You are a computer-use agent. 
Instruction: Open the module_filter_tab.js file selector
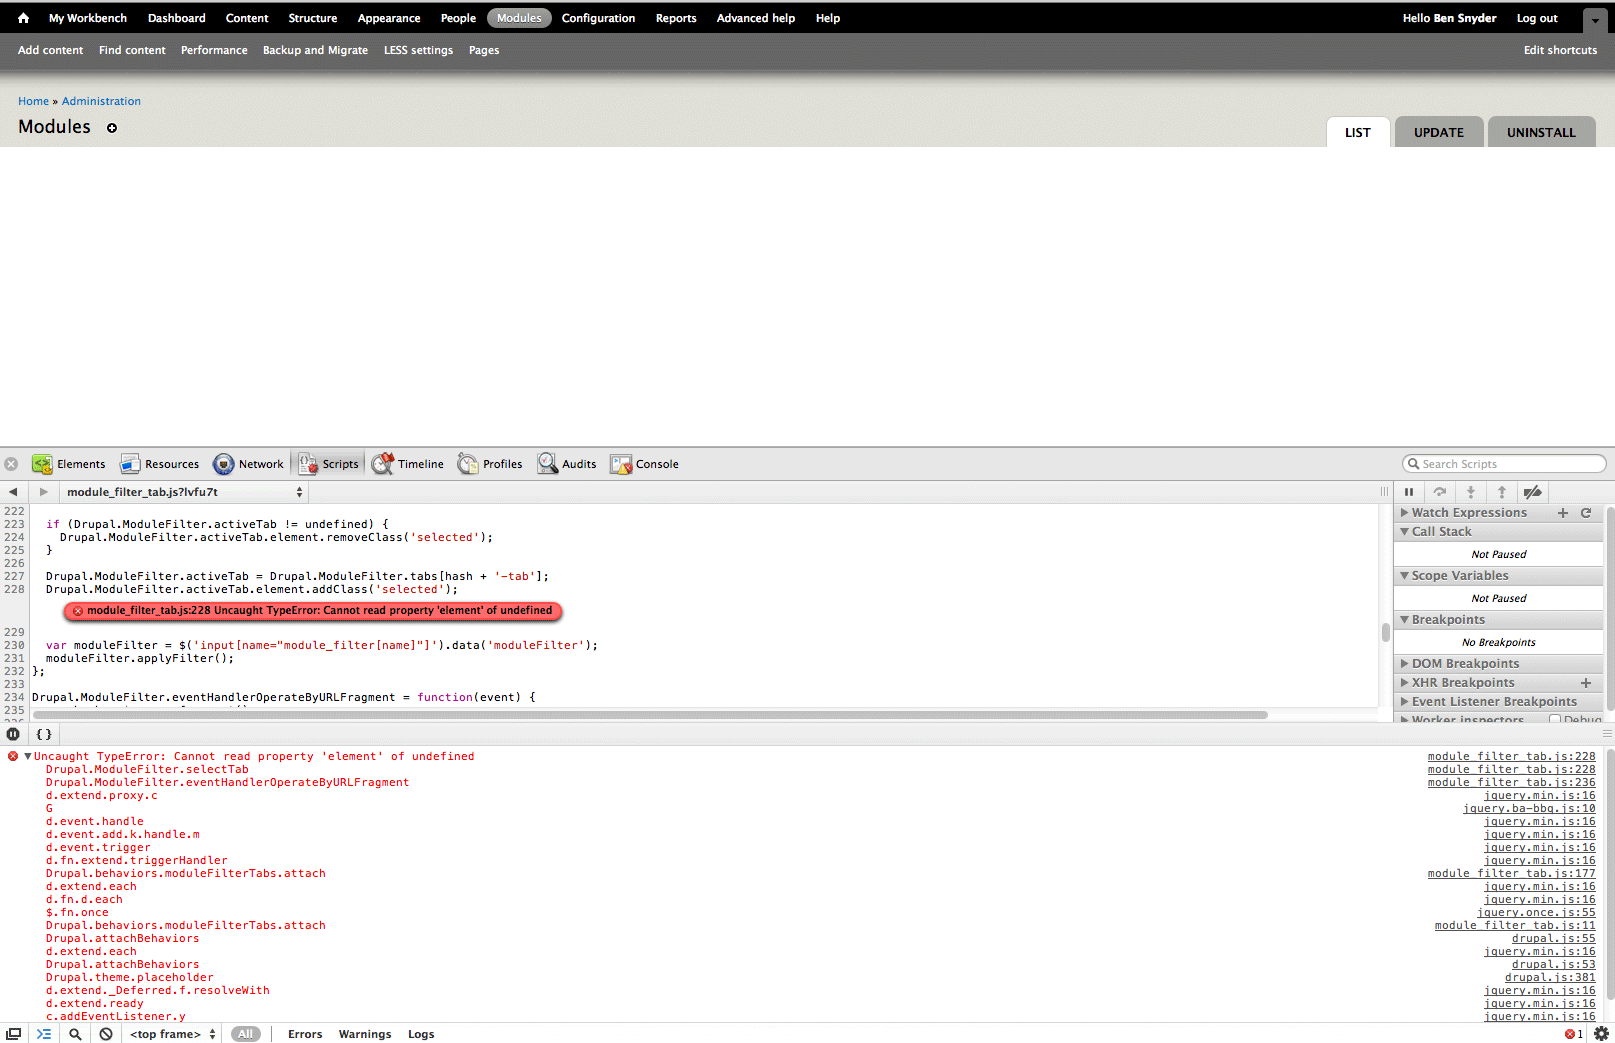185,492
